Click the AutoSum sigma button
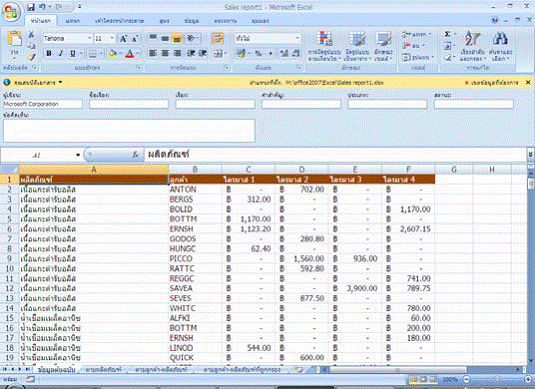Image resolution: width=535 pixels, height=389 pixels. coord(448,34)
